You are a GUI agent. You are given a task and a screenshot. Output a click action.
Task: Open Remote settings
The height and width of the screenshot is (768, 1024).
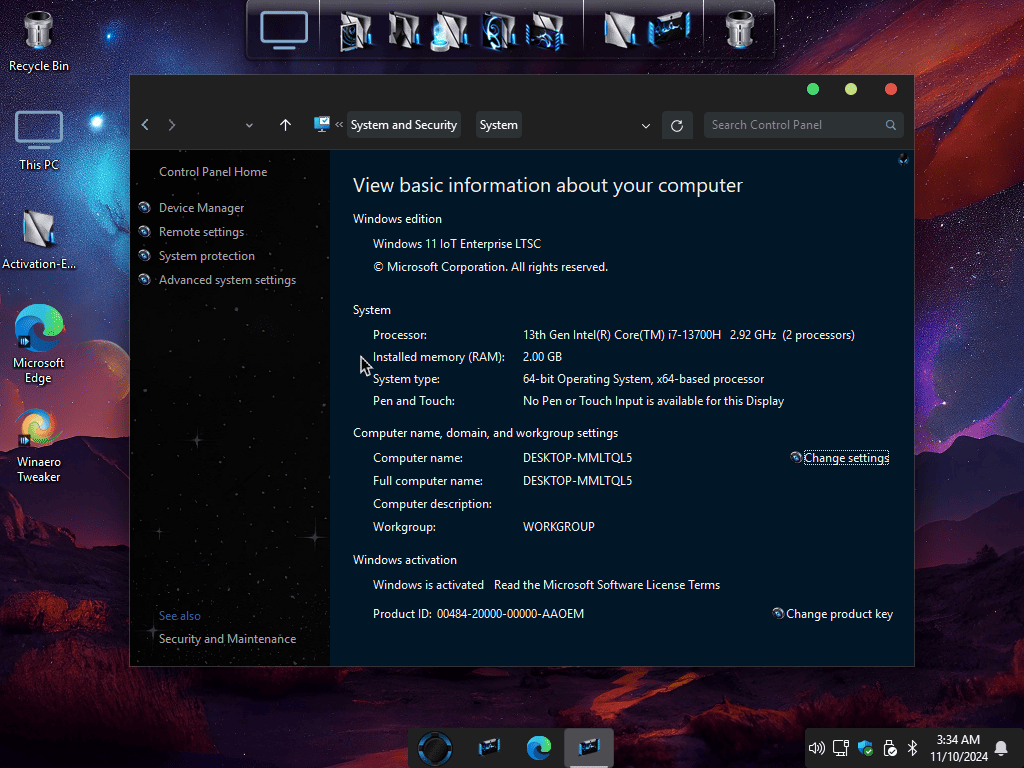pos(201,232)
